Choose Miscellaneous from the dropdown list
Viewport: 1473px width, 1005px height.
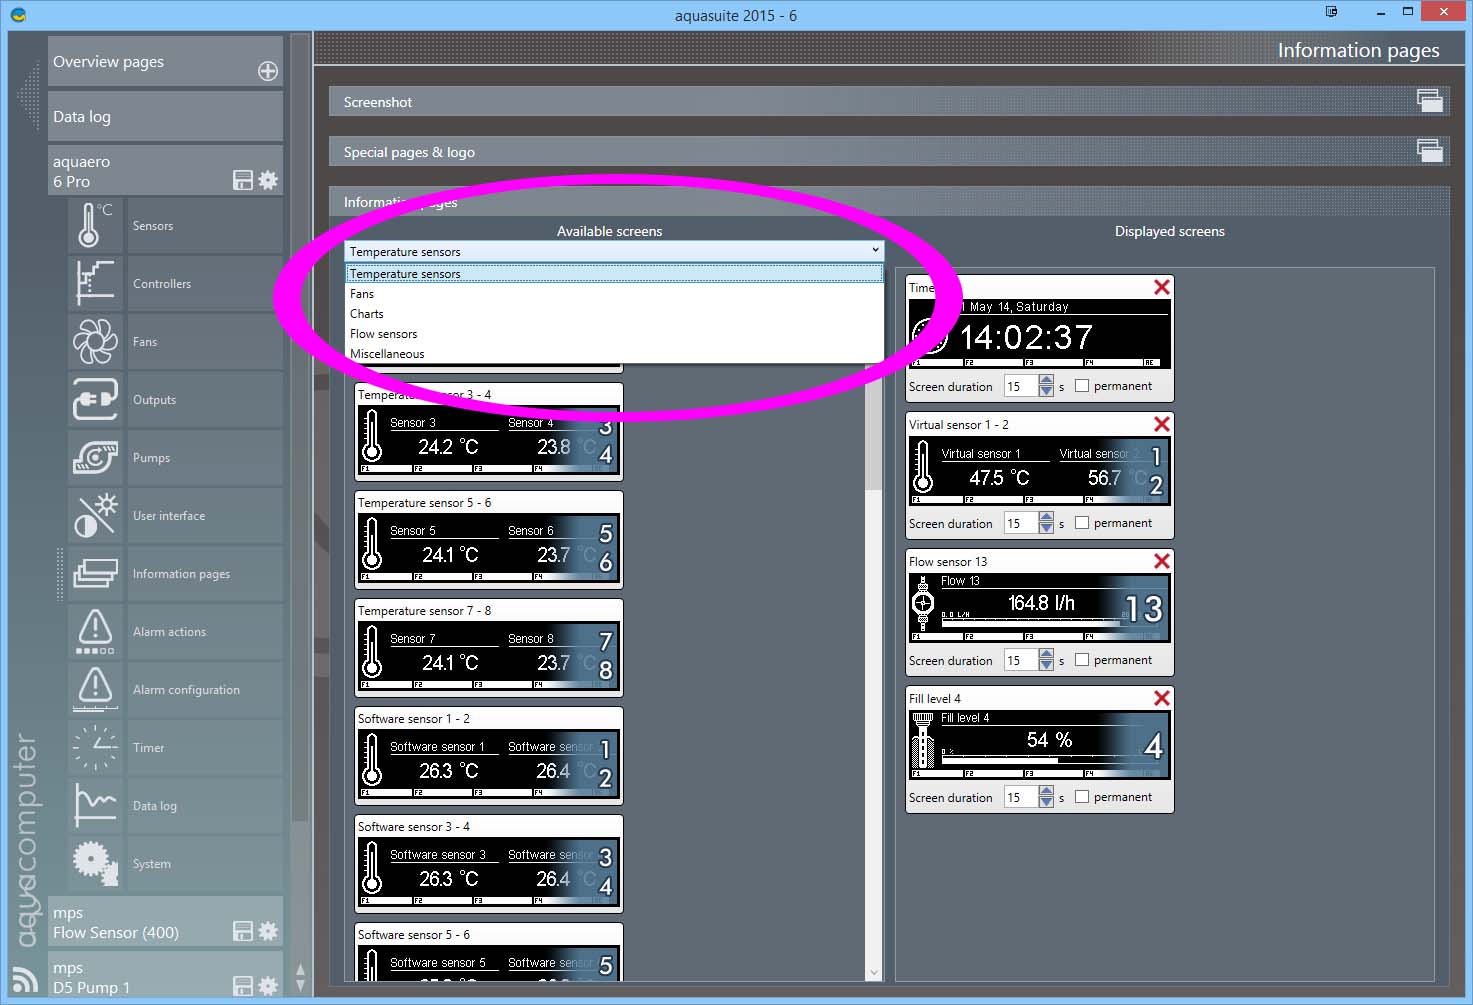click(614, 354)
